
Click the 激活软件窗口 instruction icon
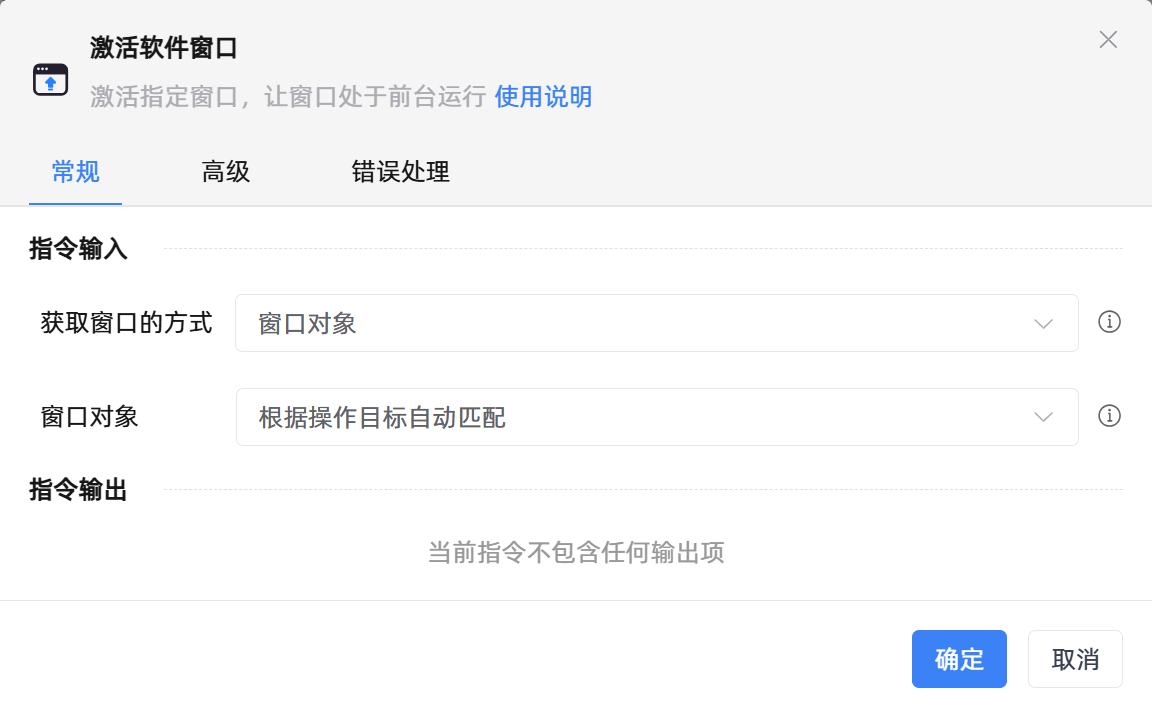[50, 76]
